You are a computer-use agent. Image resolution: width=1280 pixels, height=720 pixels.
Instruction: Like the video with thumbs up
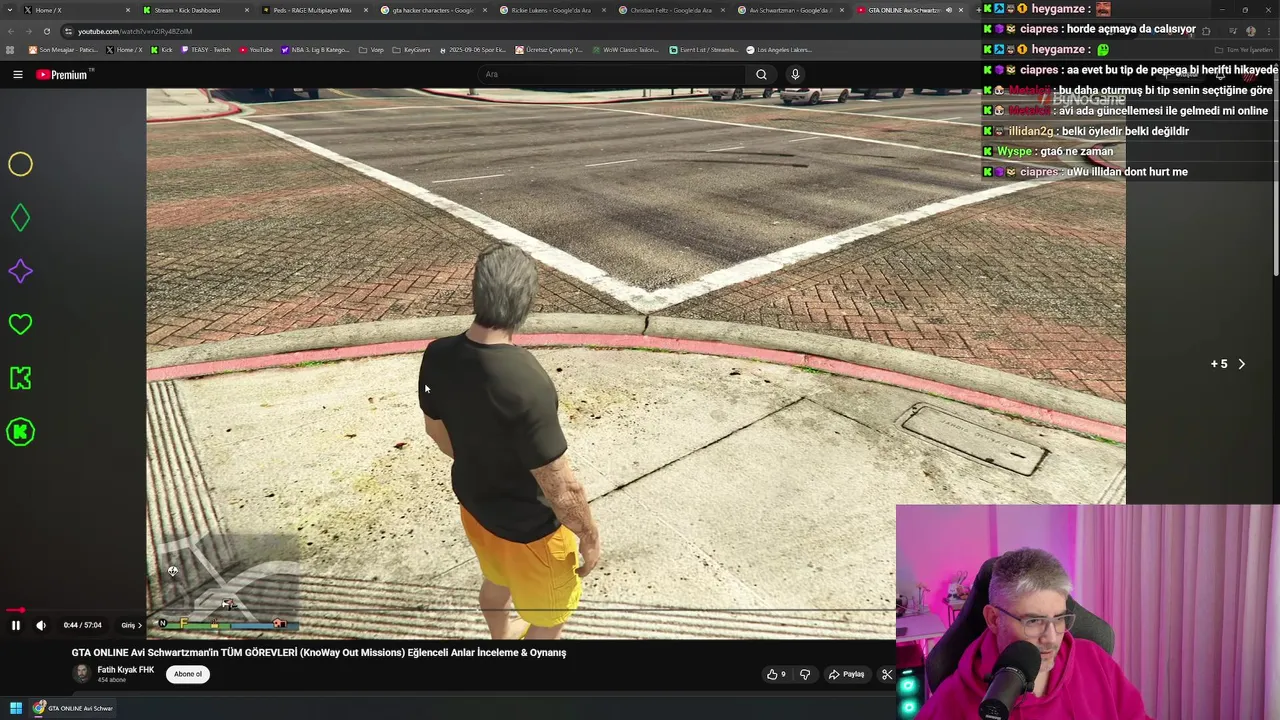click(777, 674)
